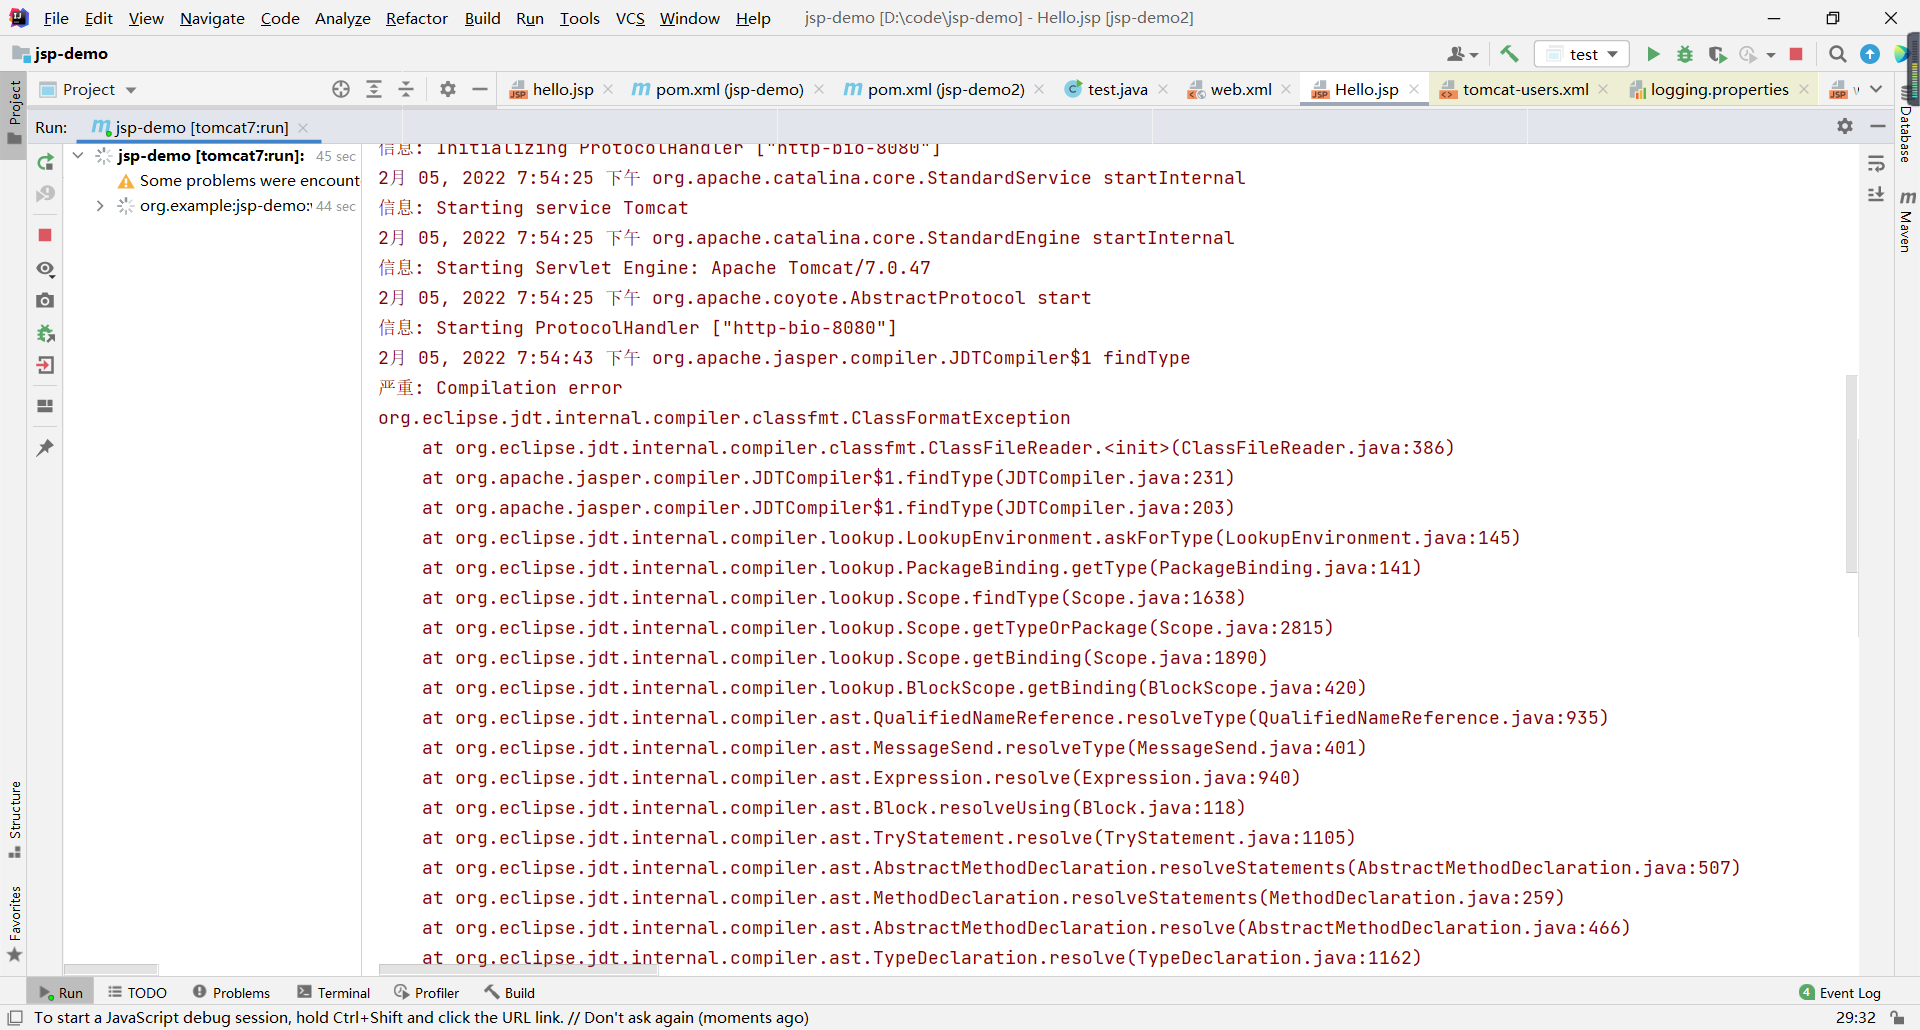Click the Exit process icon

45,365
